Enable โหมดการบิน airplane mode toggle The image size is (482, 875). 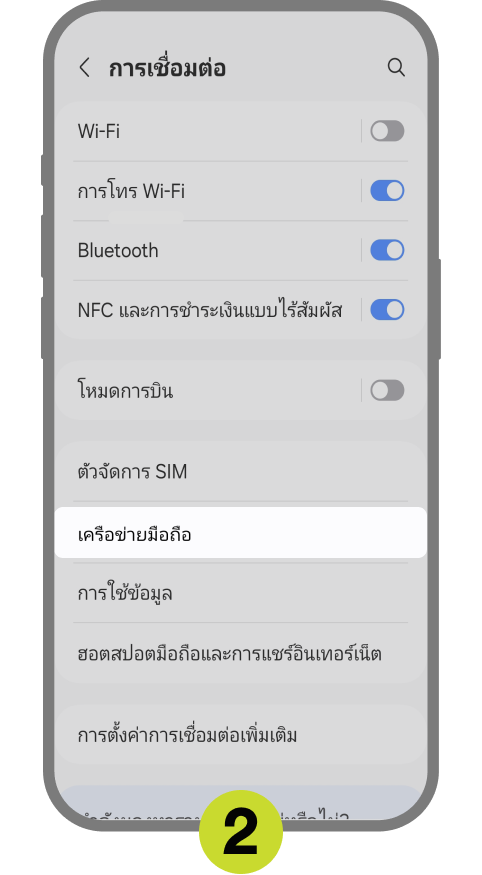click(387, 390)
